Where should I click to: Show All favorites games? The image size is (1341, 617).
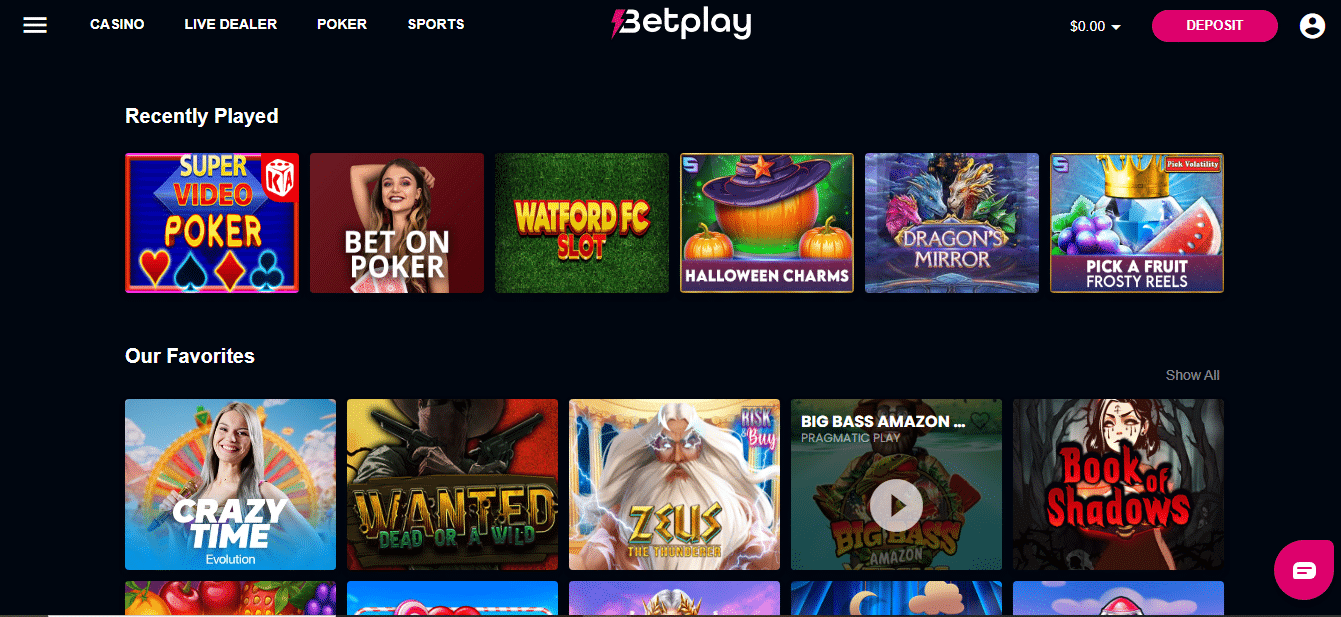pyautogui.click(x=1192, y=375)
